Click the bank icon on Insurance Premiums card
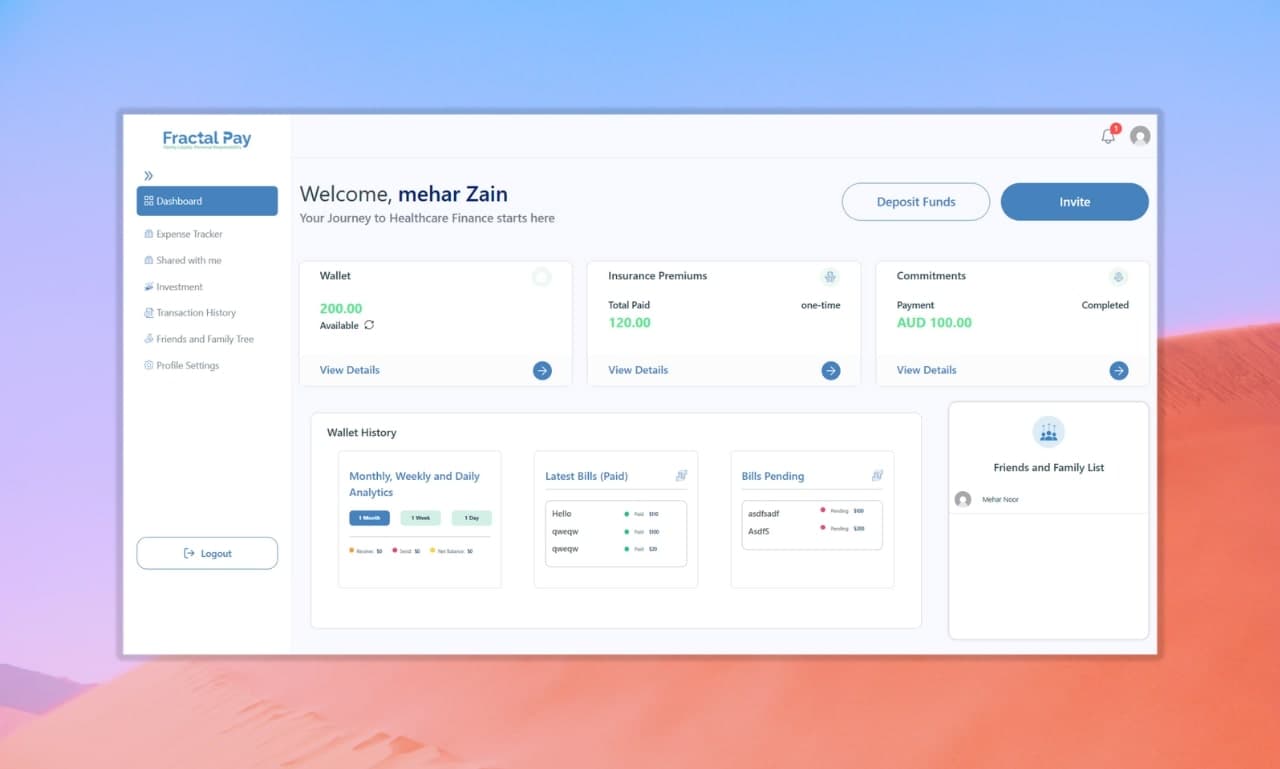 point(830,277)
